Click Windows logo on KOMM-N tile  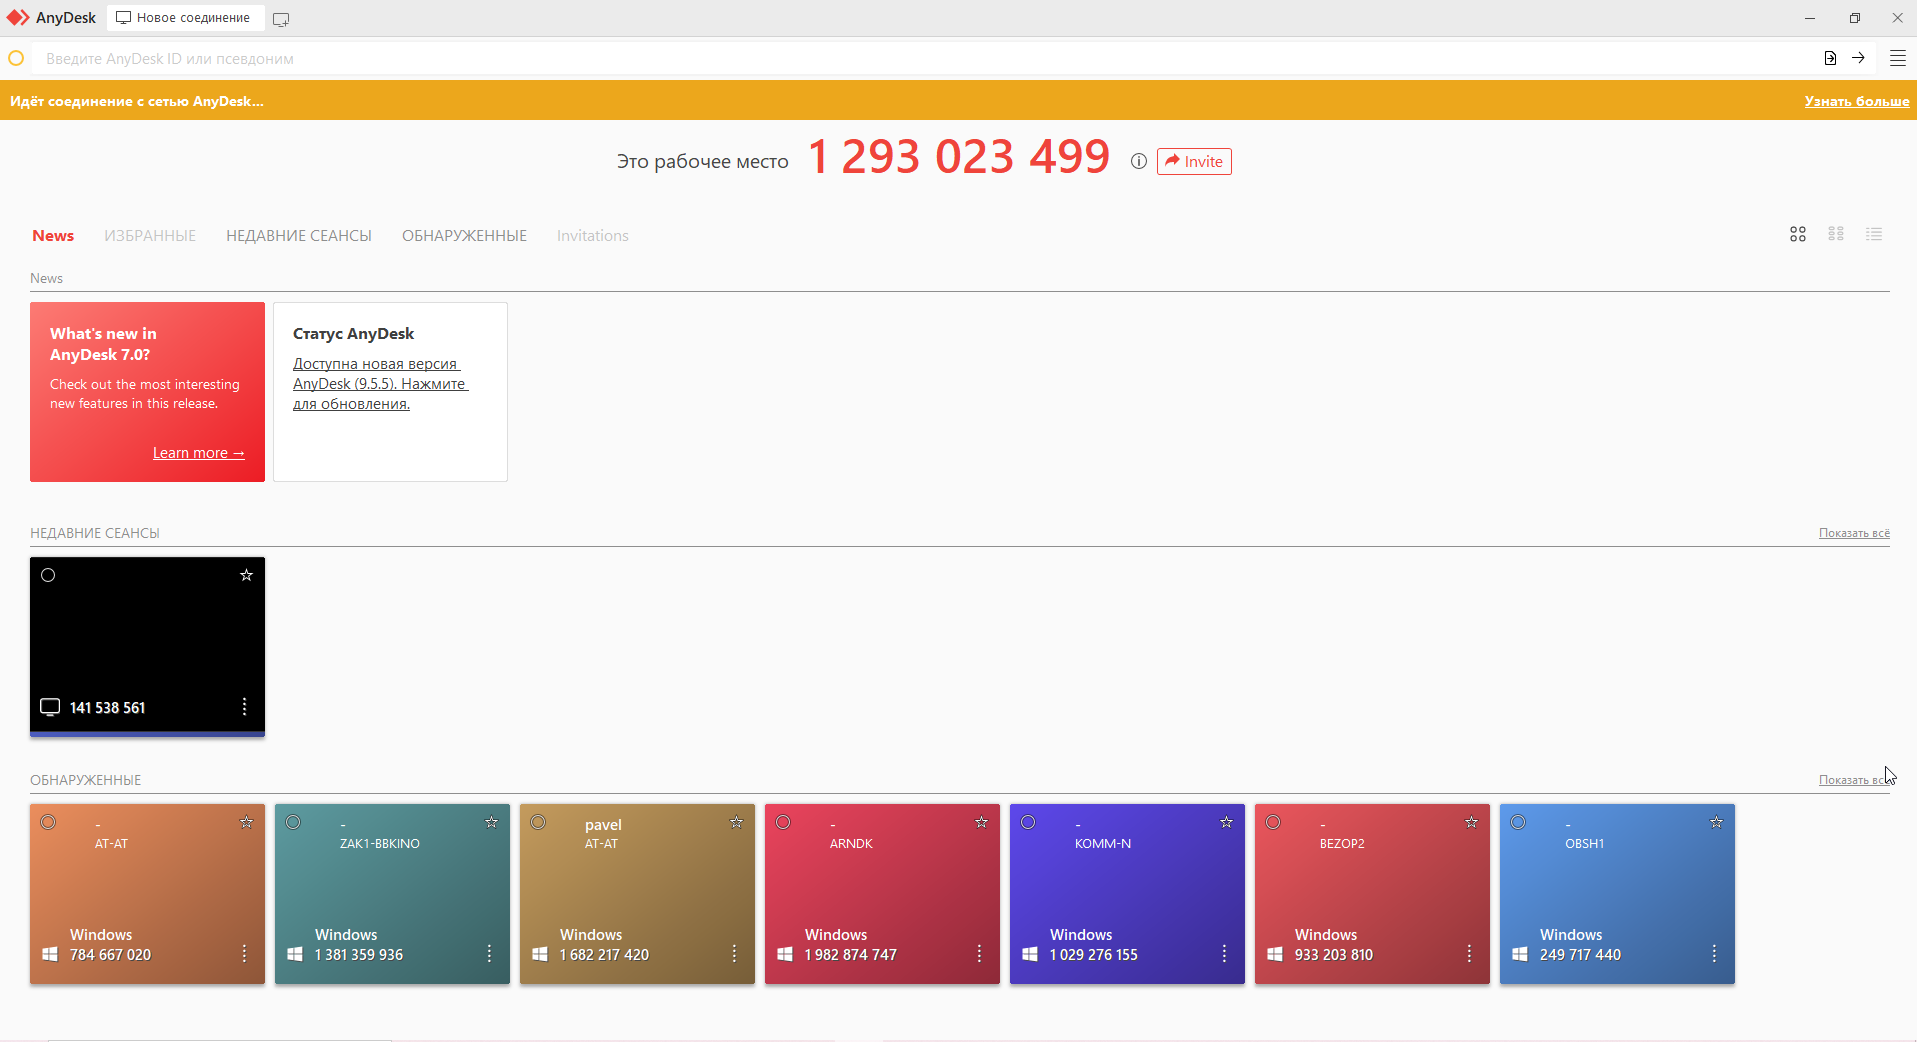click(x=1030, y=955)
